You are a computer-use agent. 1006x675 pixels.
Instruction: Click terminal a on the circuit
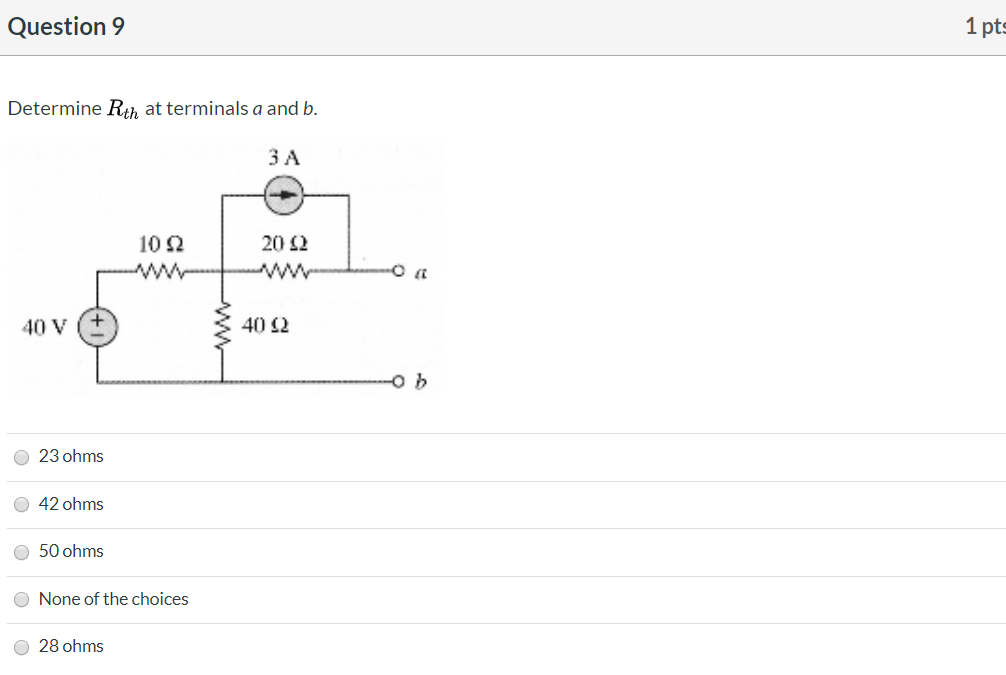[x=399, y=270]
